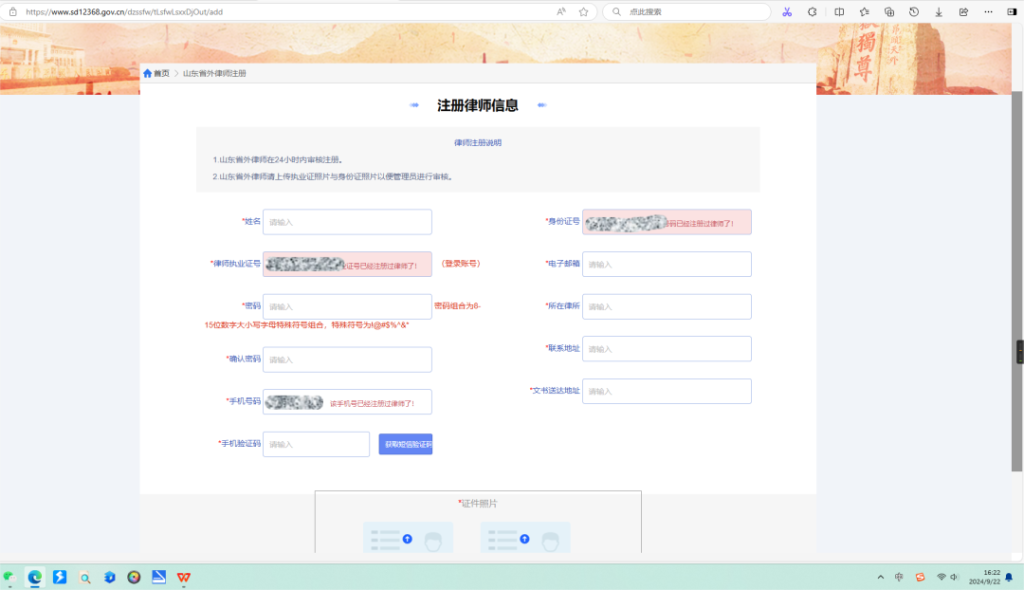1024x590 pixels.
Task: Open the Collections icon in toolbar
Action: click(889, 12)
